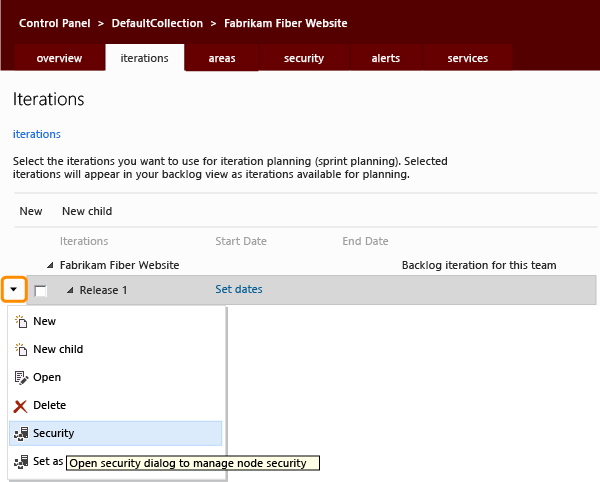Screen dimensions: 600x482
Task: Choose Security from the context menu
Action: pos(115,433)
